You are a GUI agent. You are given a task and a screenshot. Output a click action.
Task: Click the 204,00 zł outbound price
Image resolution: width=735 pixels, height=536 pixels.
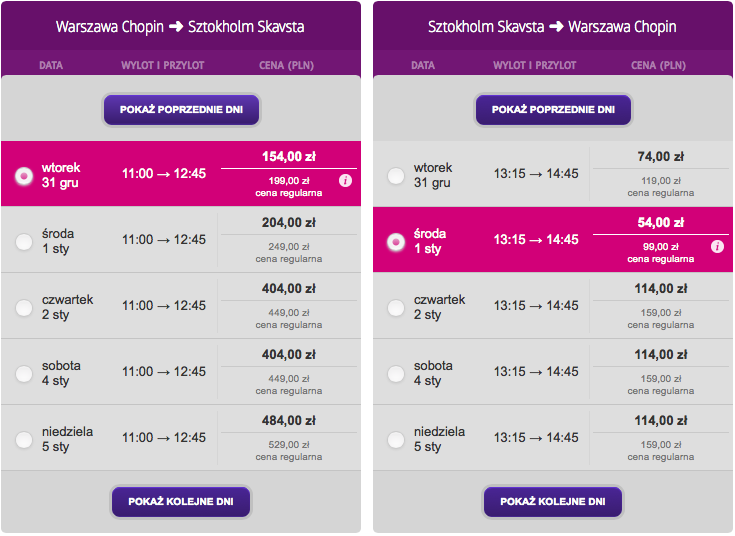point(289,222)
